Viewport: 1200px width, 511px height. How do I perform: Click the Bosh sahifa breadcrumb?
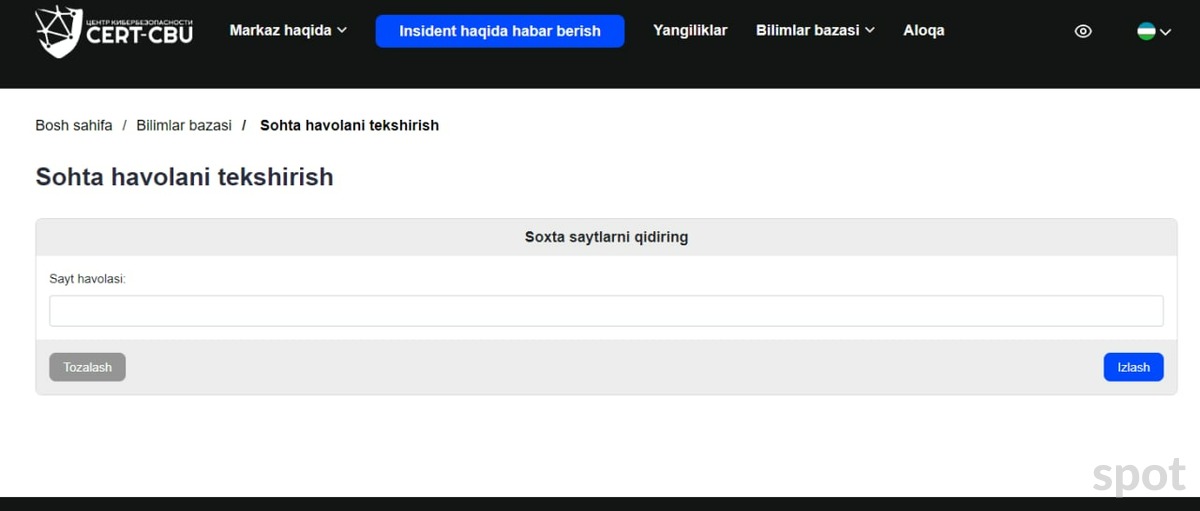point(74,125)
